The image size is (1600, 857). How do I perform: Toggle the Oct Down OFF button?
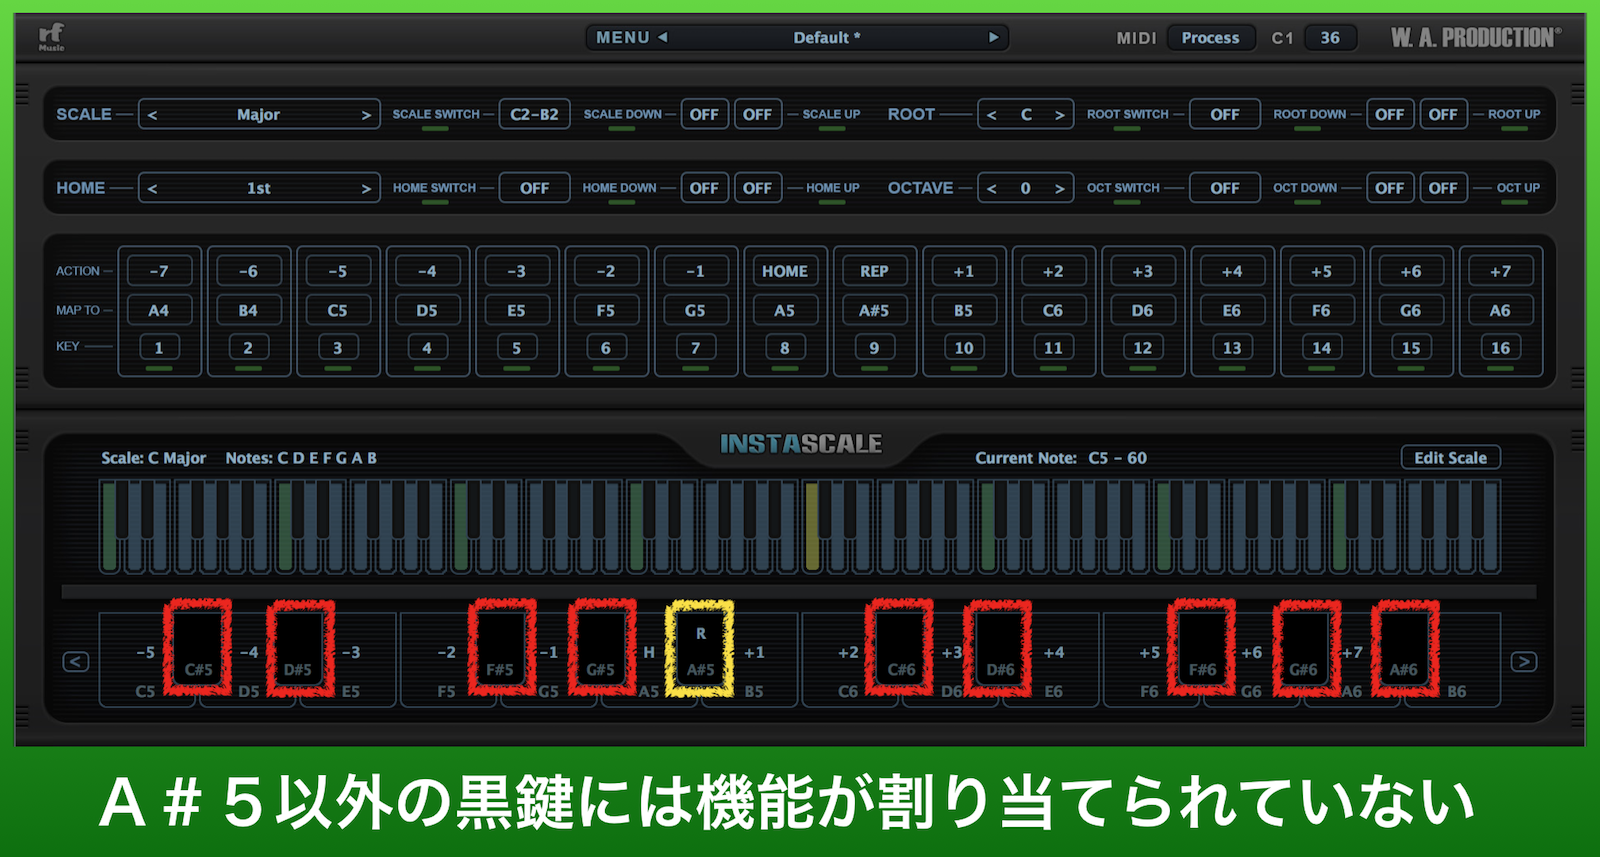(1389, 188)
